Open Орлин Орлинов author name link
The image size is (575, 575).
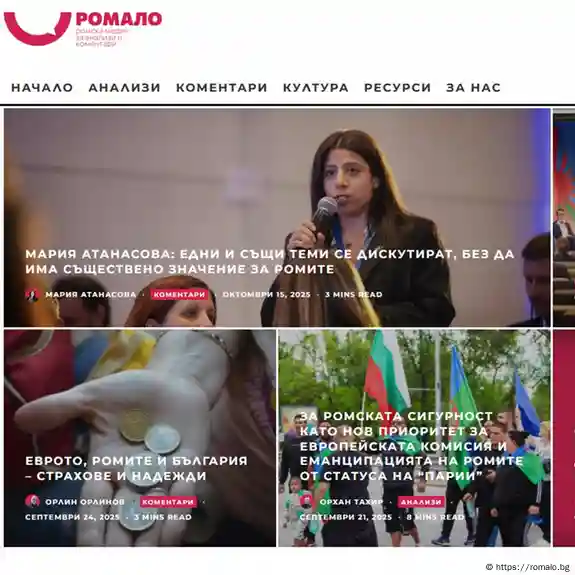click(85, 502)
